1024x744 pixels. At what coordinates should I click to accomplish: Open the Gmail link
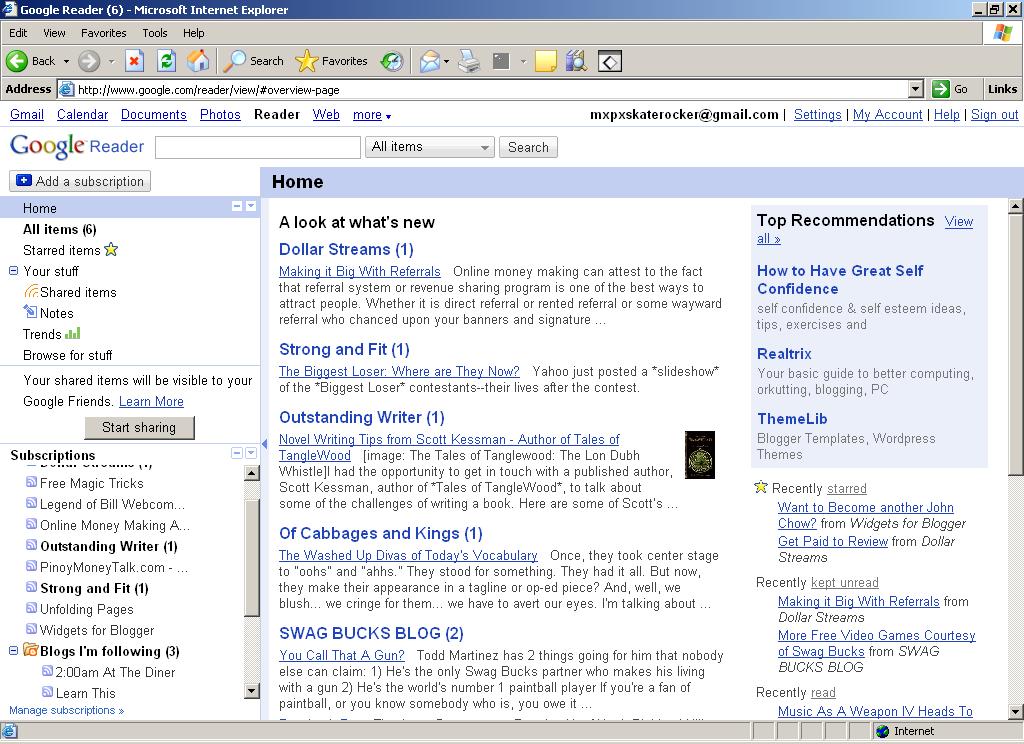[x=27, y=114]
